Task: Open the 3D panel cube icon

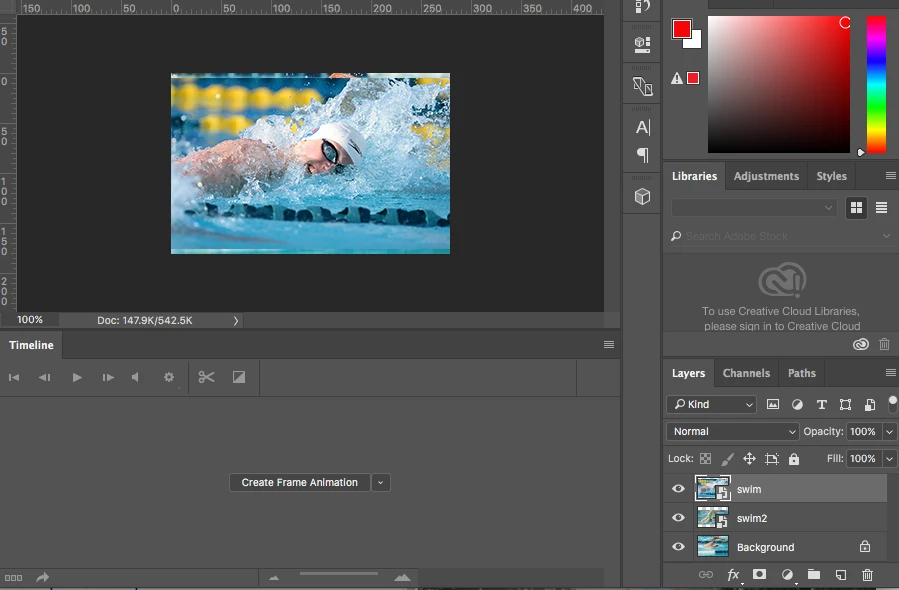Action: (642, 197)
